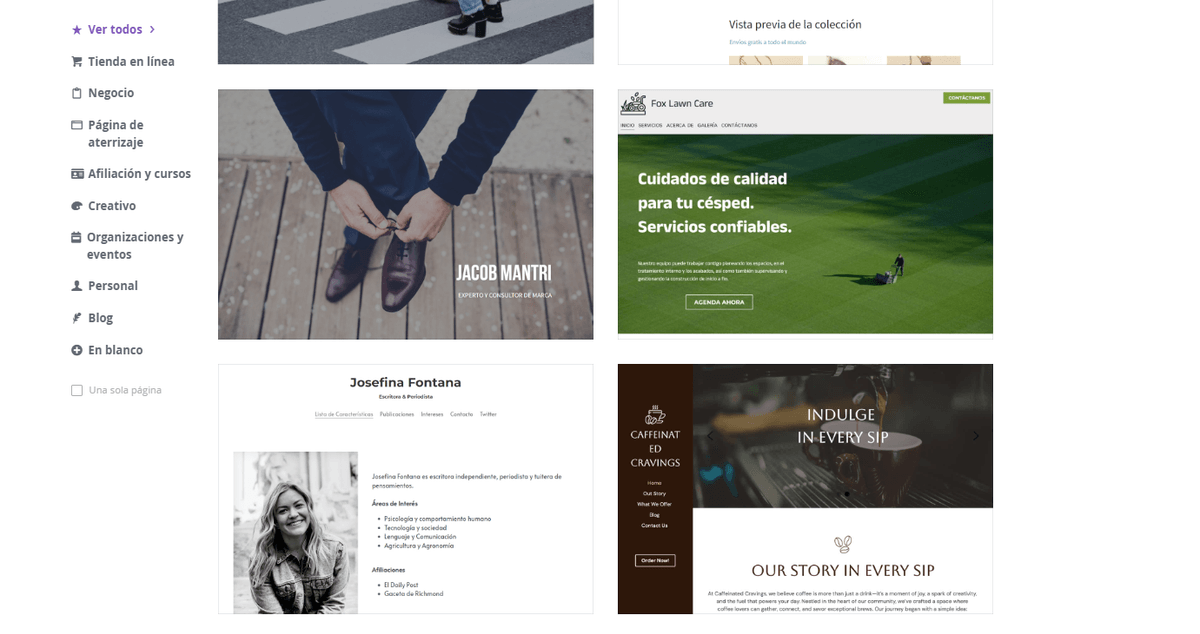Click the right carousel arrow on Caffeinated Cravings template

pos(976,436)
